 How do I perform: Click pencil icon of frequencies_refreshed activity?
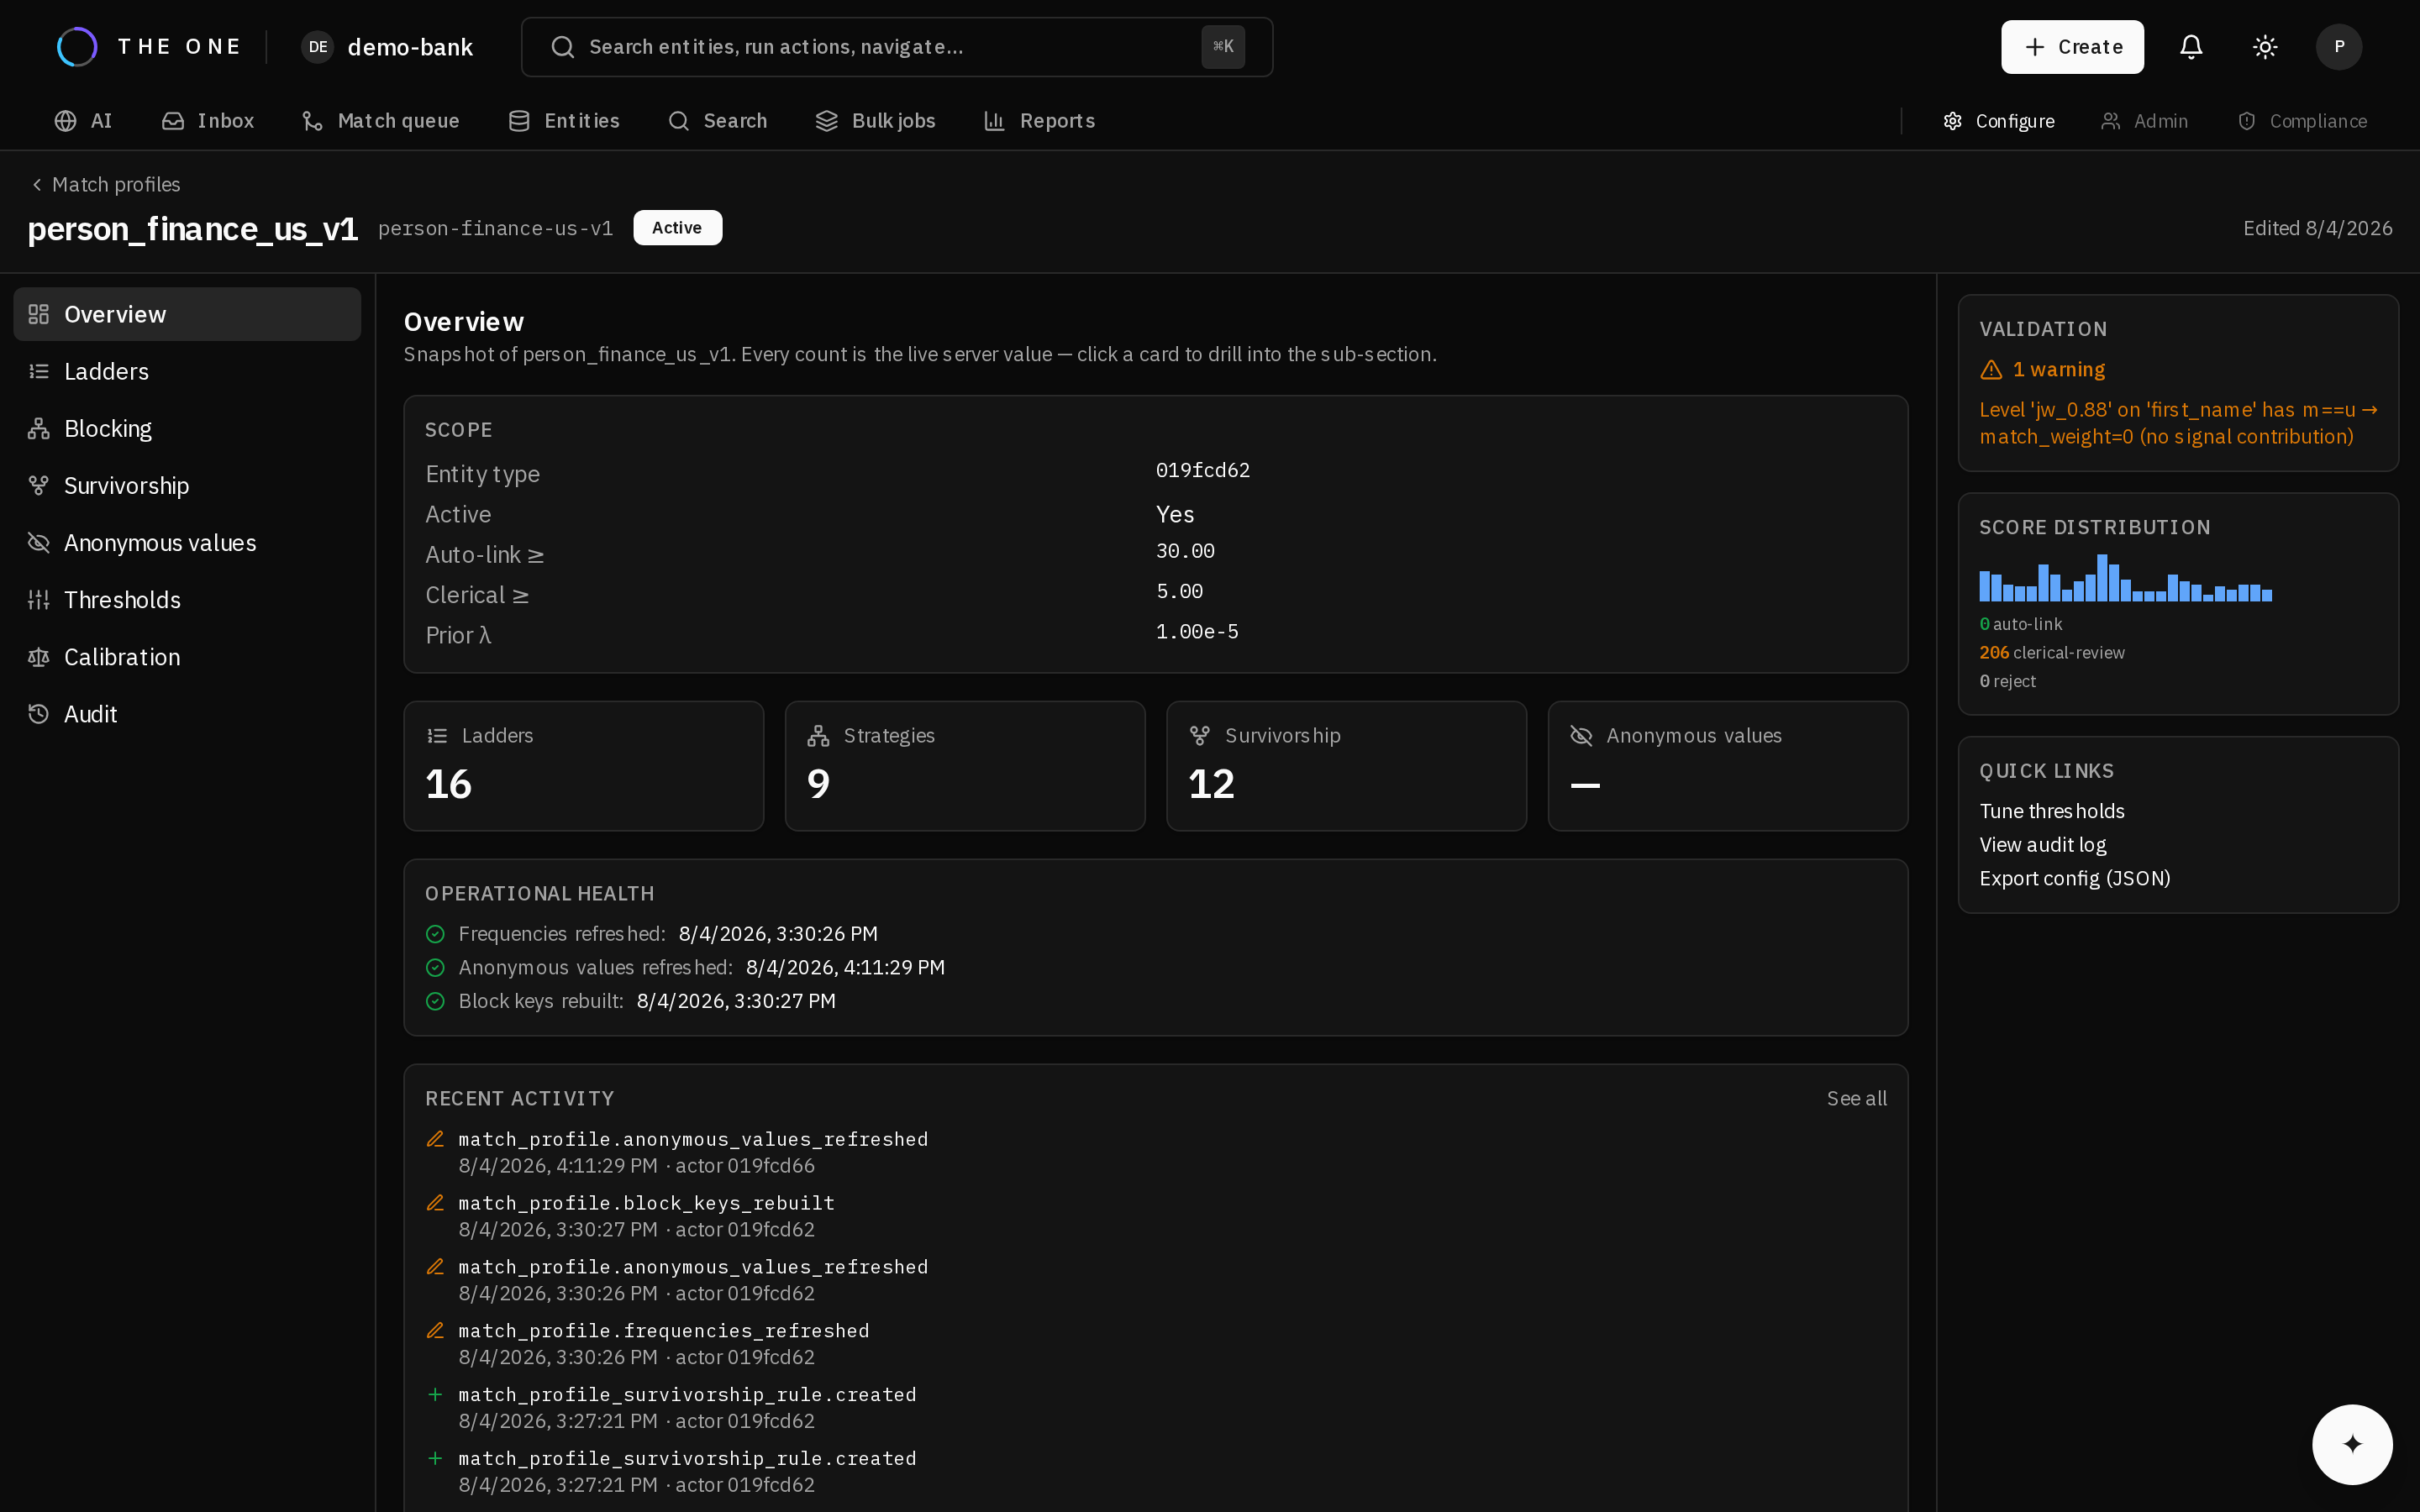tap(435, 1331)
